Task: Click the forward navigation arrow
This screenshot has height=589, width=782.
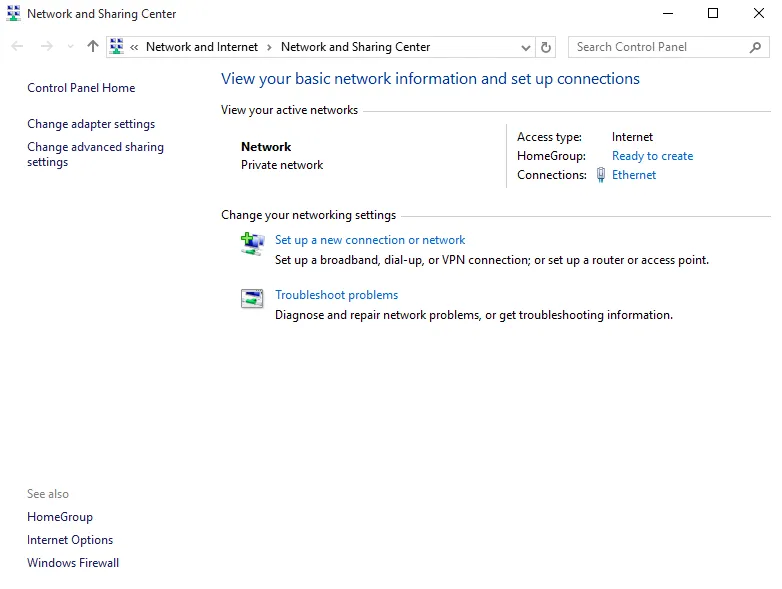Action: 46,47
